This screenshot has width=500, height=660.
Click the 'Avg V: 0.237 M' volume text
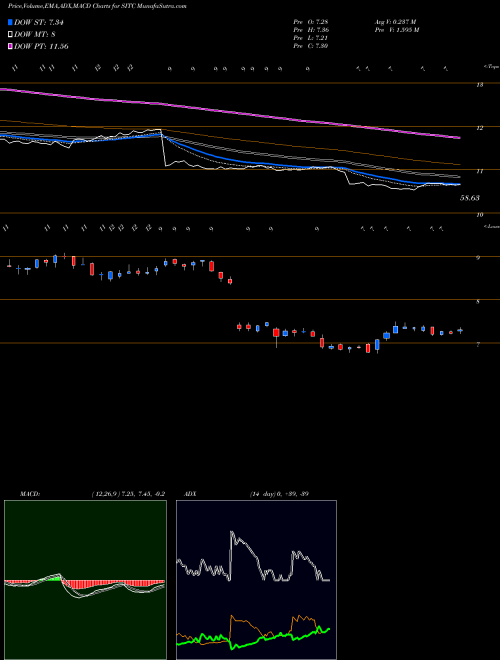coord(395,21)
